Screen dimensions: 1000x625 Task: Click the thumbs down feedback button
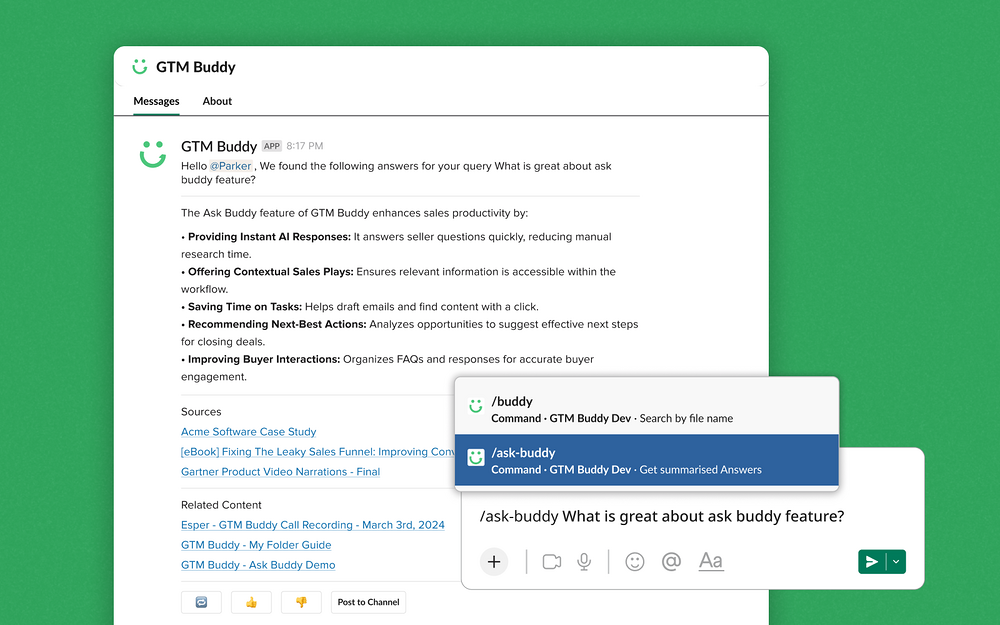point(301,602)
